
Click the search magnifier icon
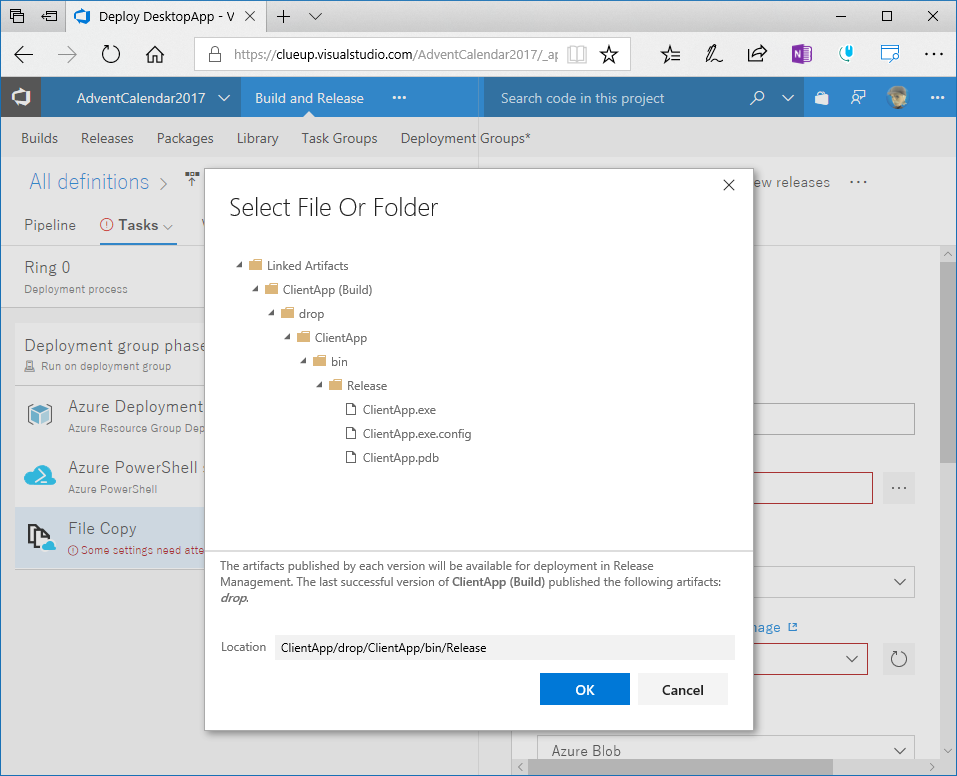coord(757,98)
